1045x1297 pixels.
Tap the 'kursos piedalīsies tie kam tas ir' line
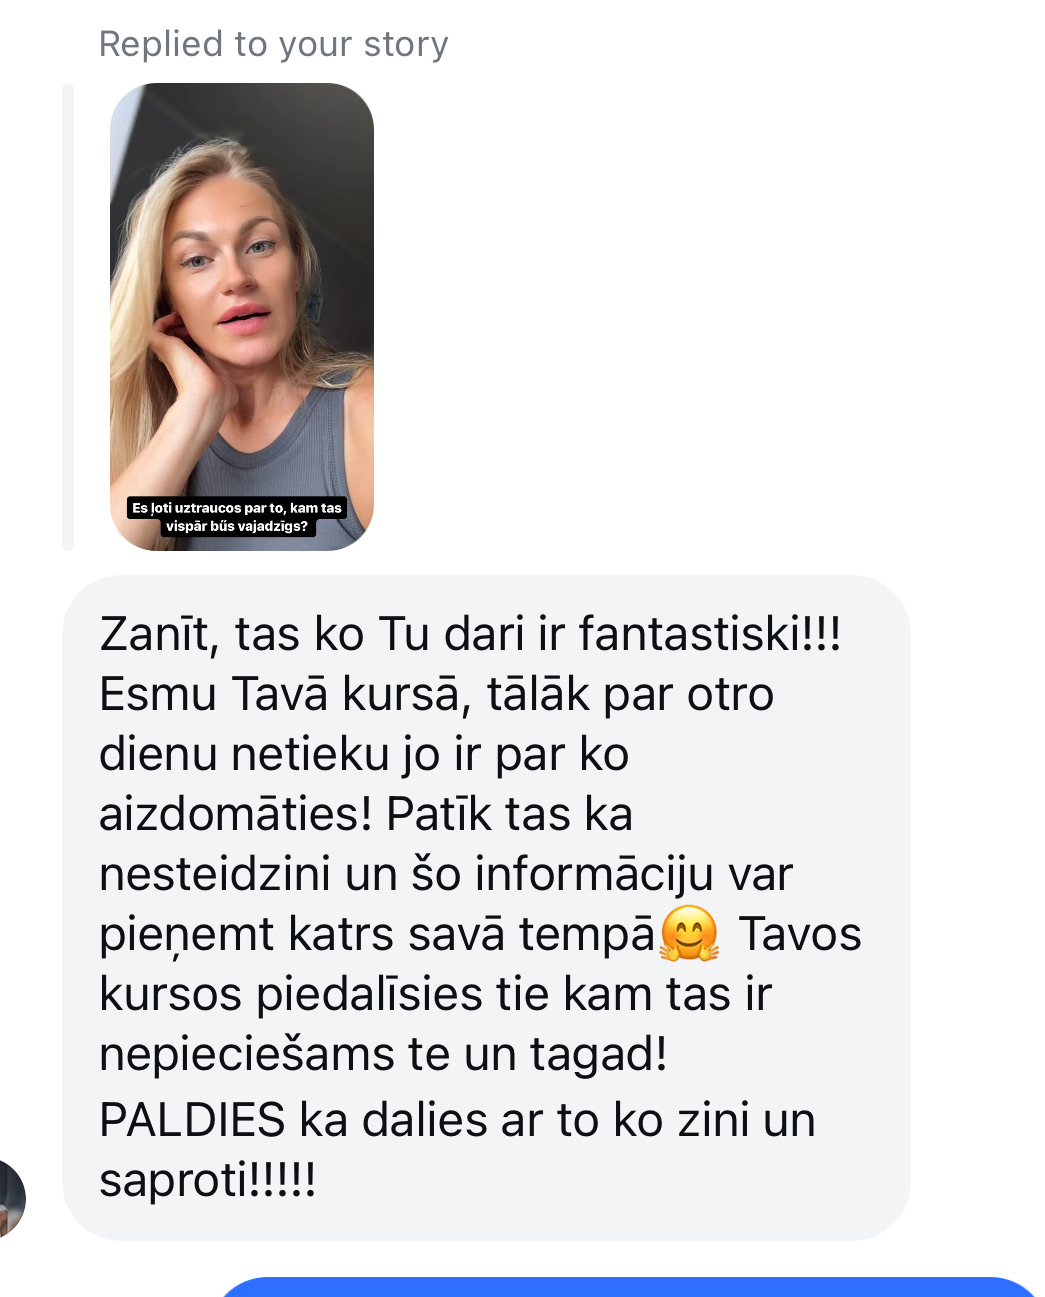435,994
